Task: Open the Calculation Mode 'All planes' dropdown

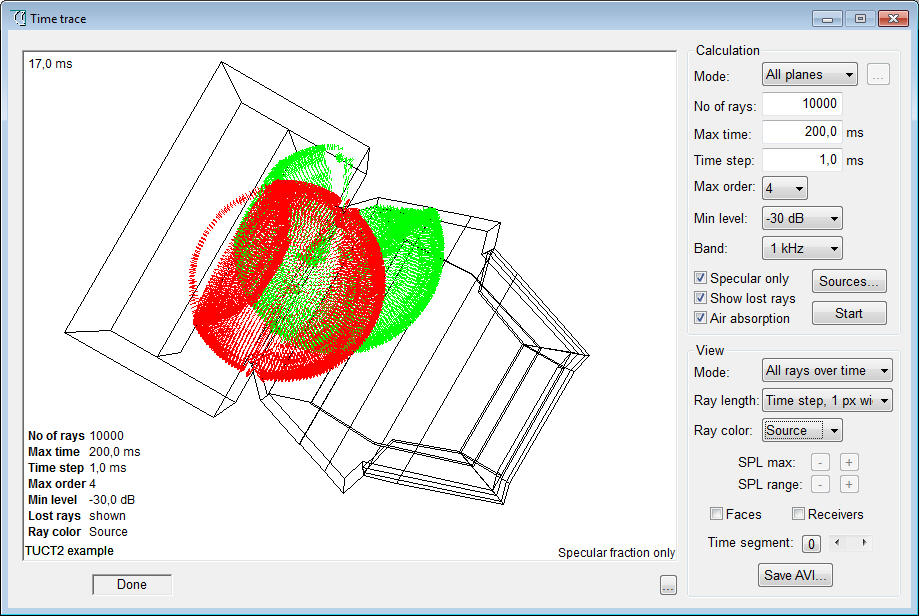Action: coord(809,74)
